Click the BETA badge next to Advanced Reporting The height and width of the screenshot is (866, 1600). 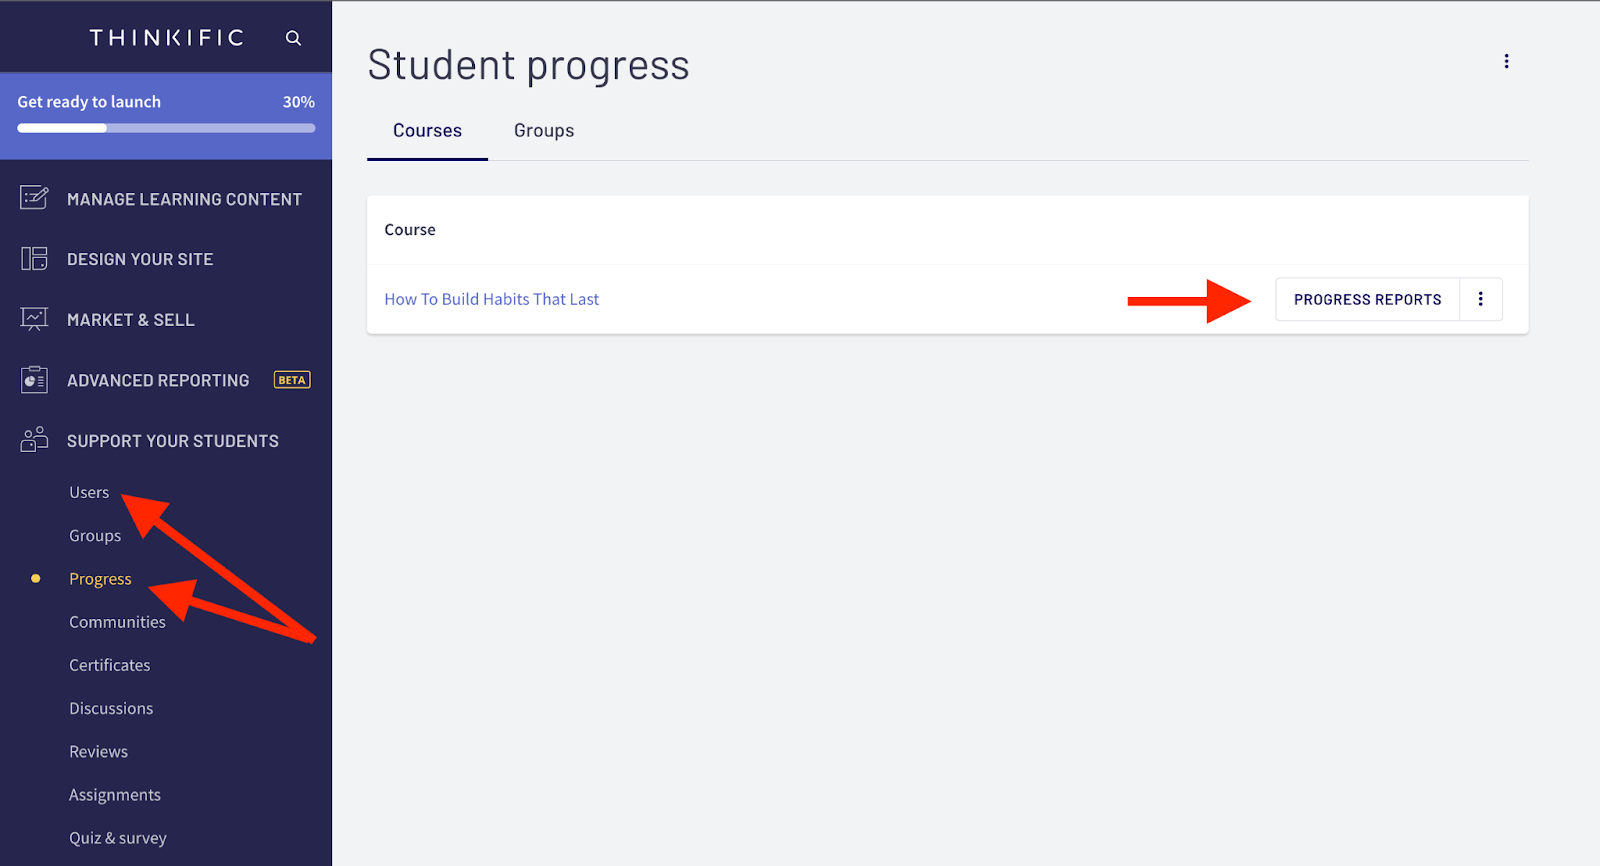point(292,380)
